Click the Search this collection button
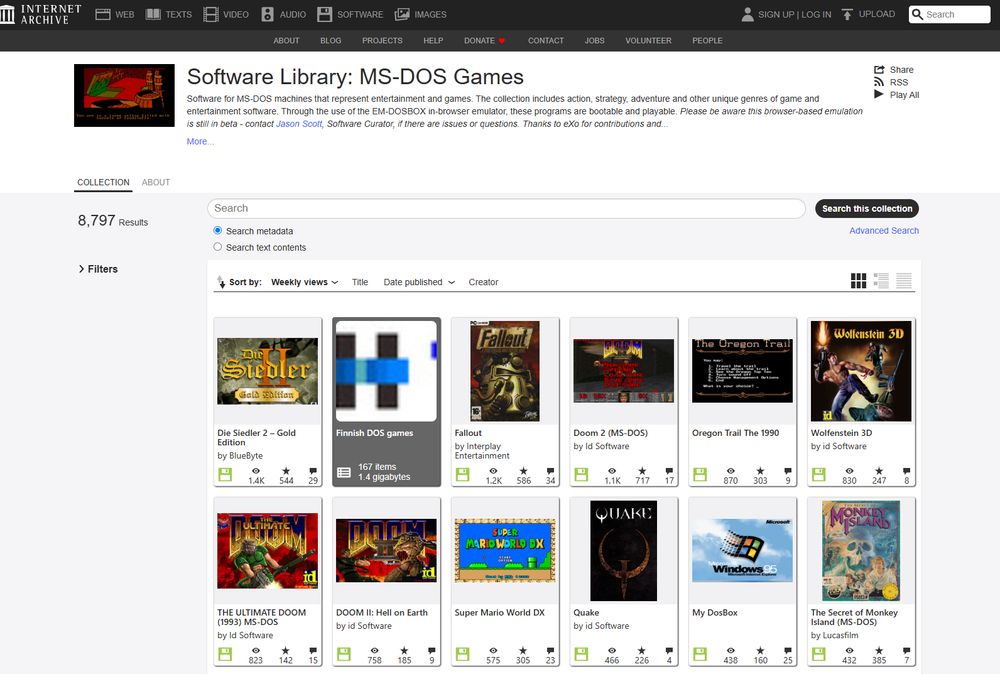Viewport: 1000px width, 674px height. coord(867,209)
